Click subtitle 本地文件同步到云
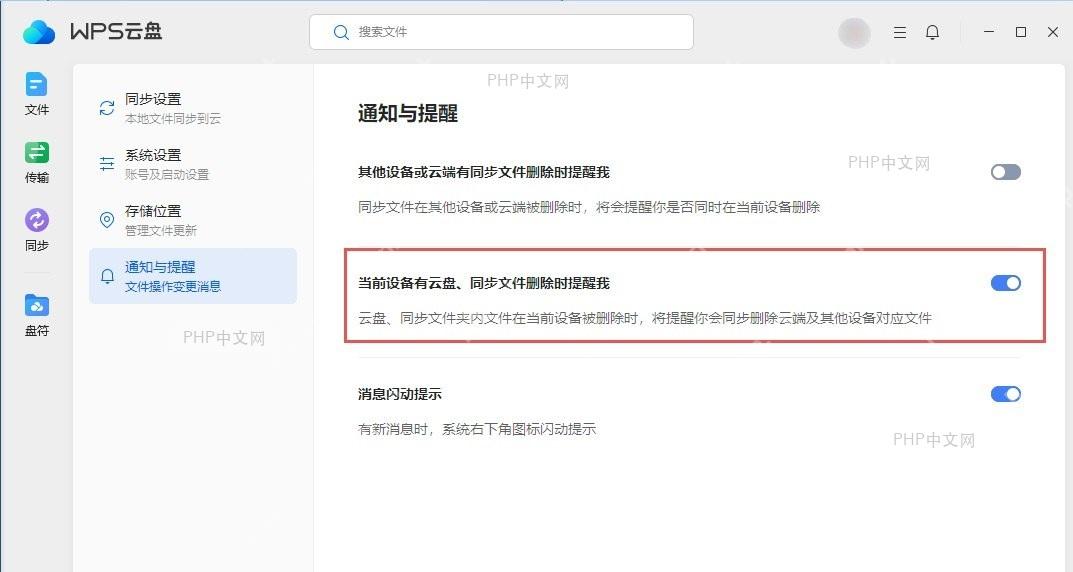 coord(172,118)
